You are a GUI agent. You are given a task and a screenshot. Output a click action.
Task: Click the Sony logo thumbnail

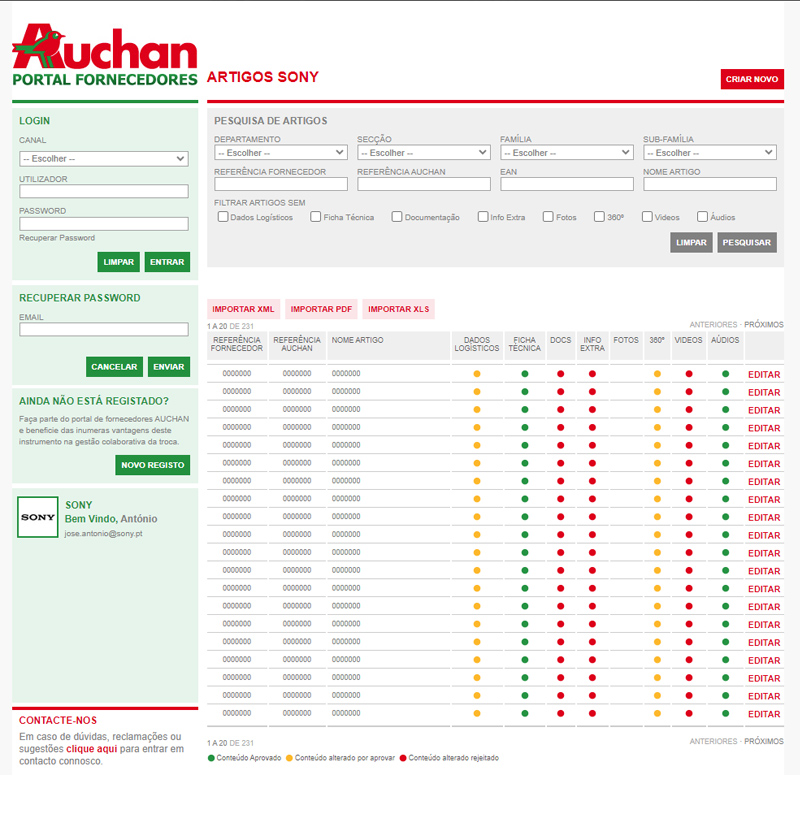coord(38,517)
